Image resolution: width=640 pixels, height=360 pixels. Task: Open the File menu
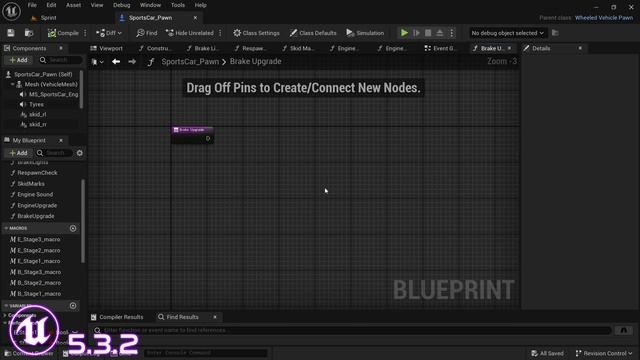click(x=32, y=5)
